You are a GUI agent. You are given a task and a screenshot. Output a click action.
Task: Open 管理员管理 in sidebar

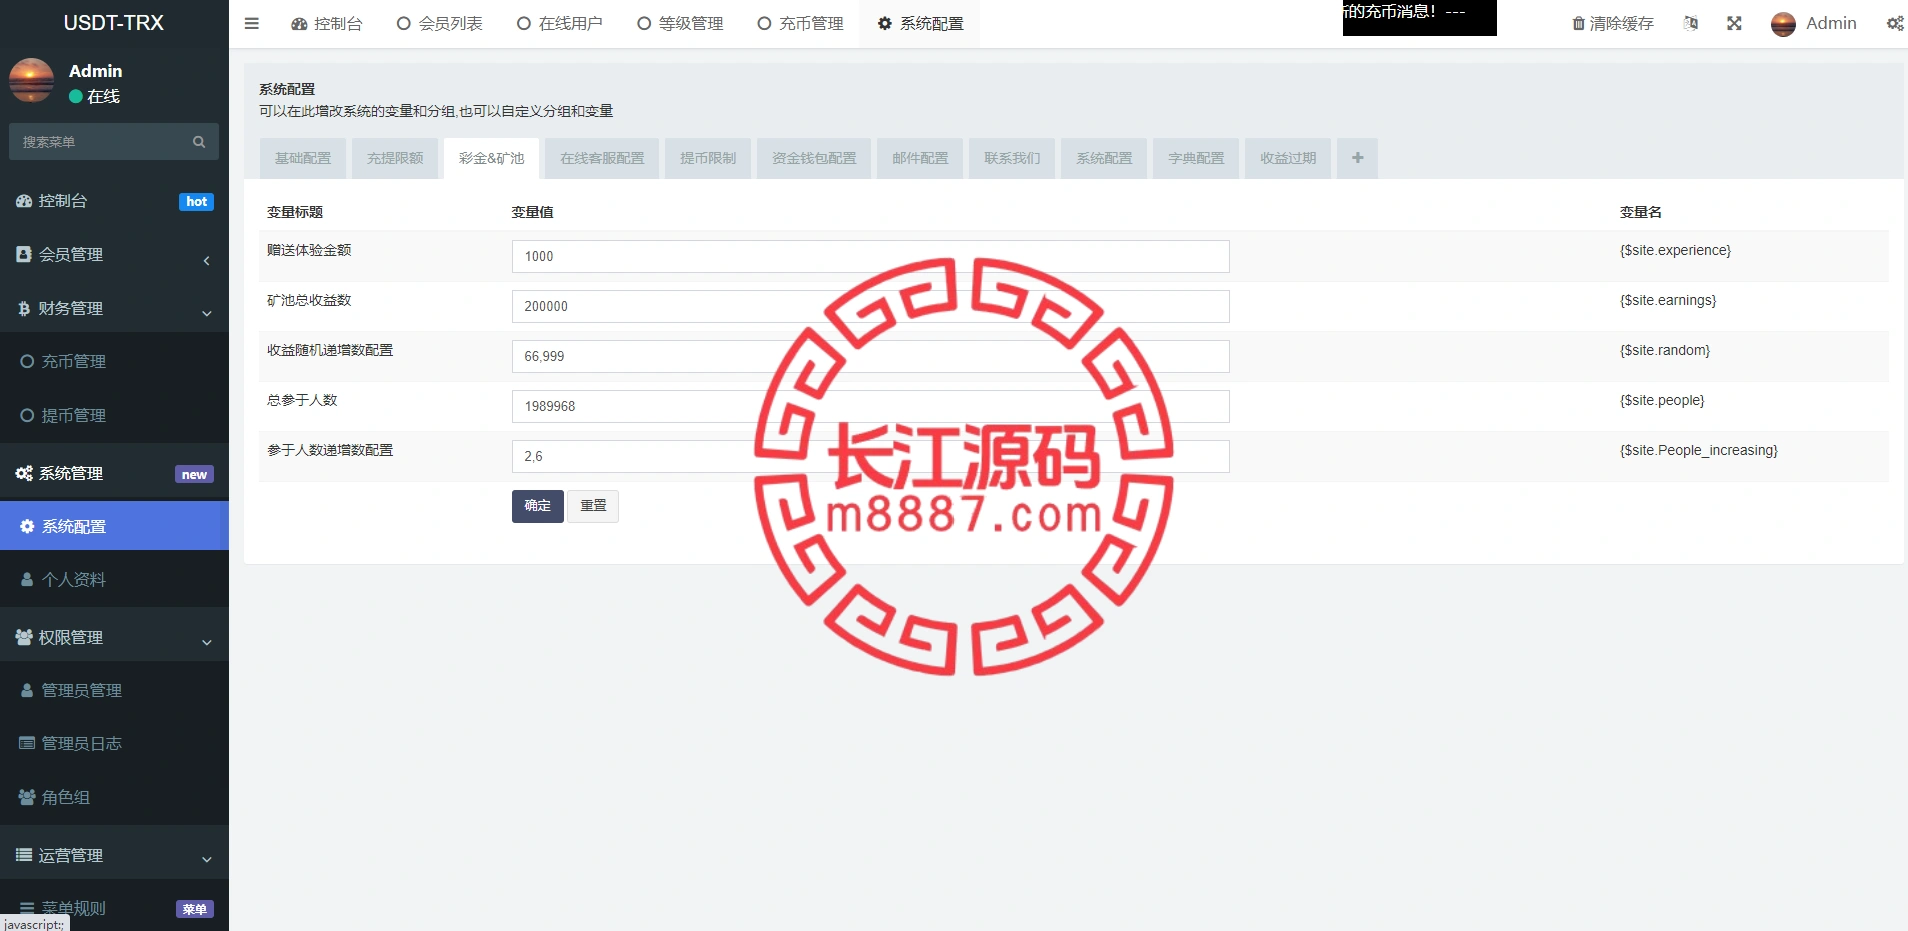pyautogui.click(x=114, y=691)
